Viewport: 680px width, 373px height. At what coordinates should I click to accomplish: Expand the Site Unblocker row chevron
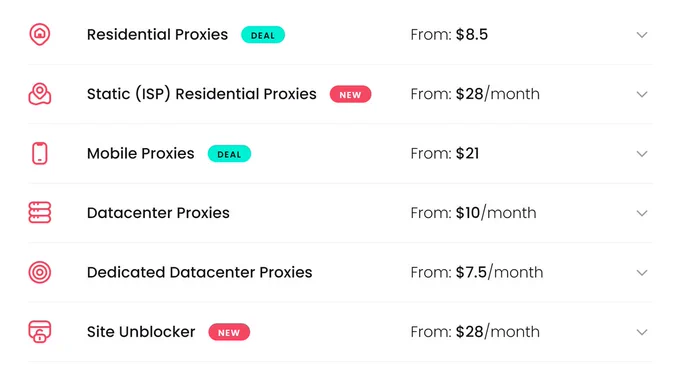coord(642,332)
